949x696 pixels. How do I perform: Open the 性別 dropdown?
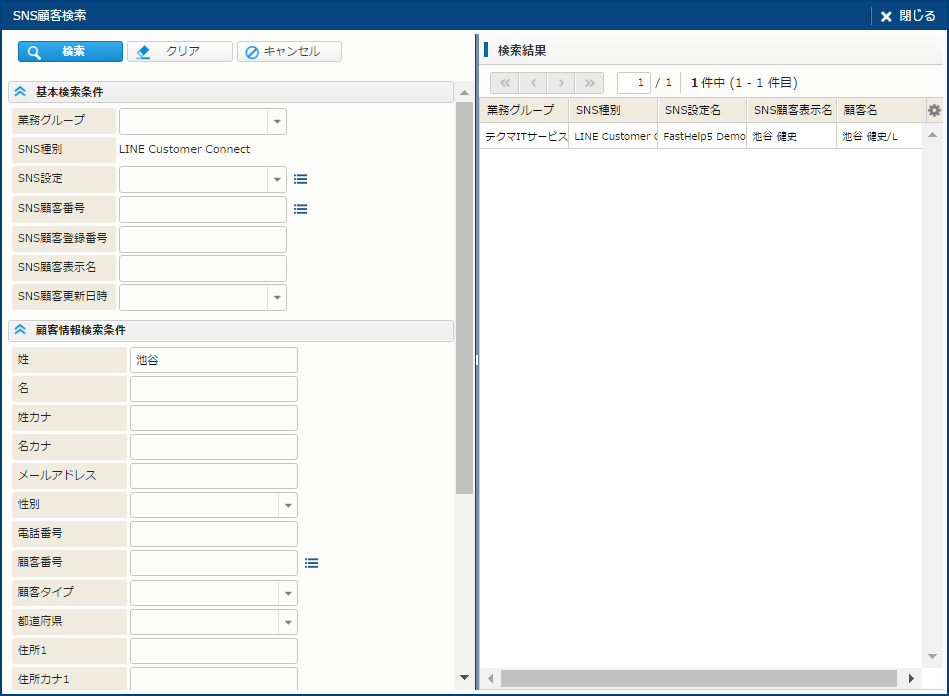coord(287,505)
